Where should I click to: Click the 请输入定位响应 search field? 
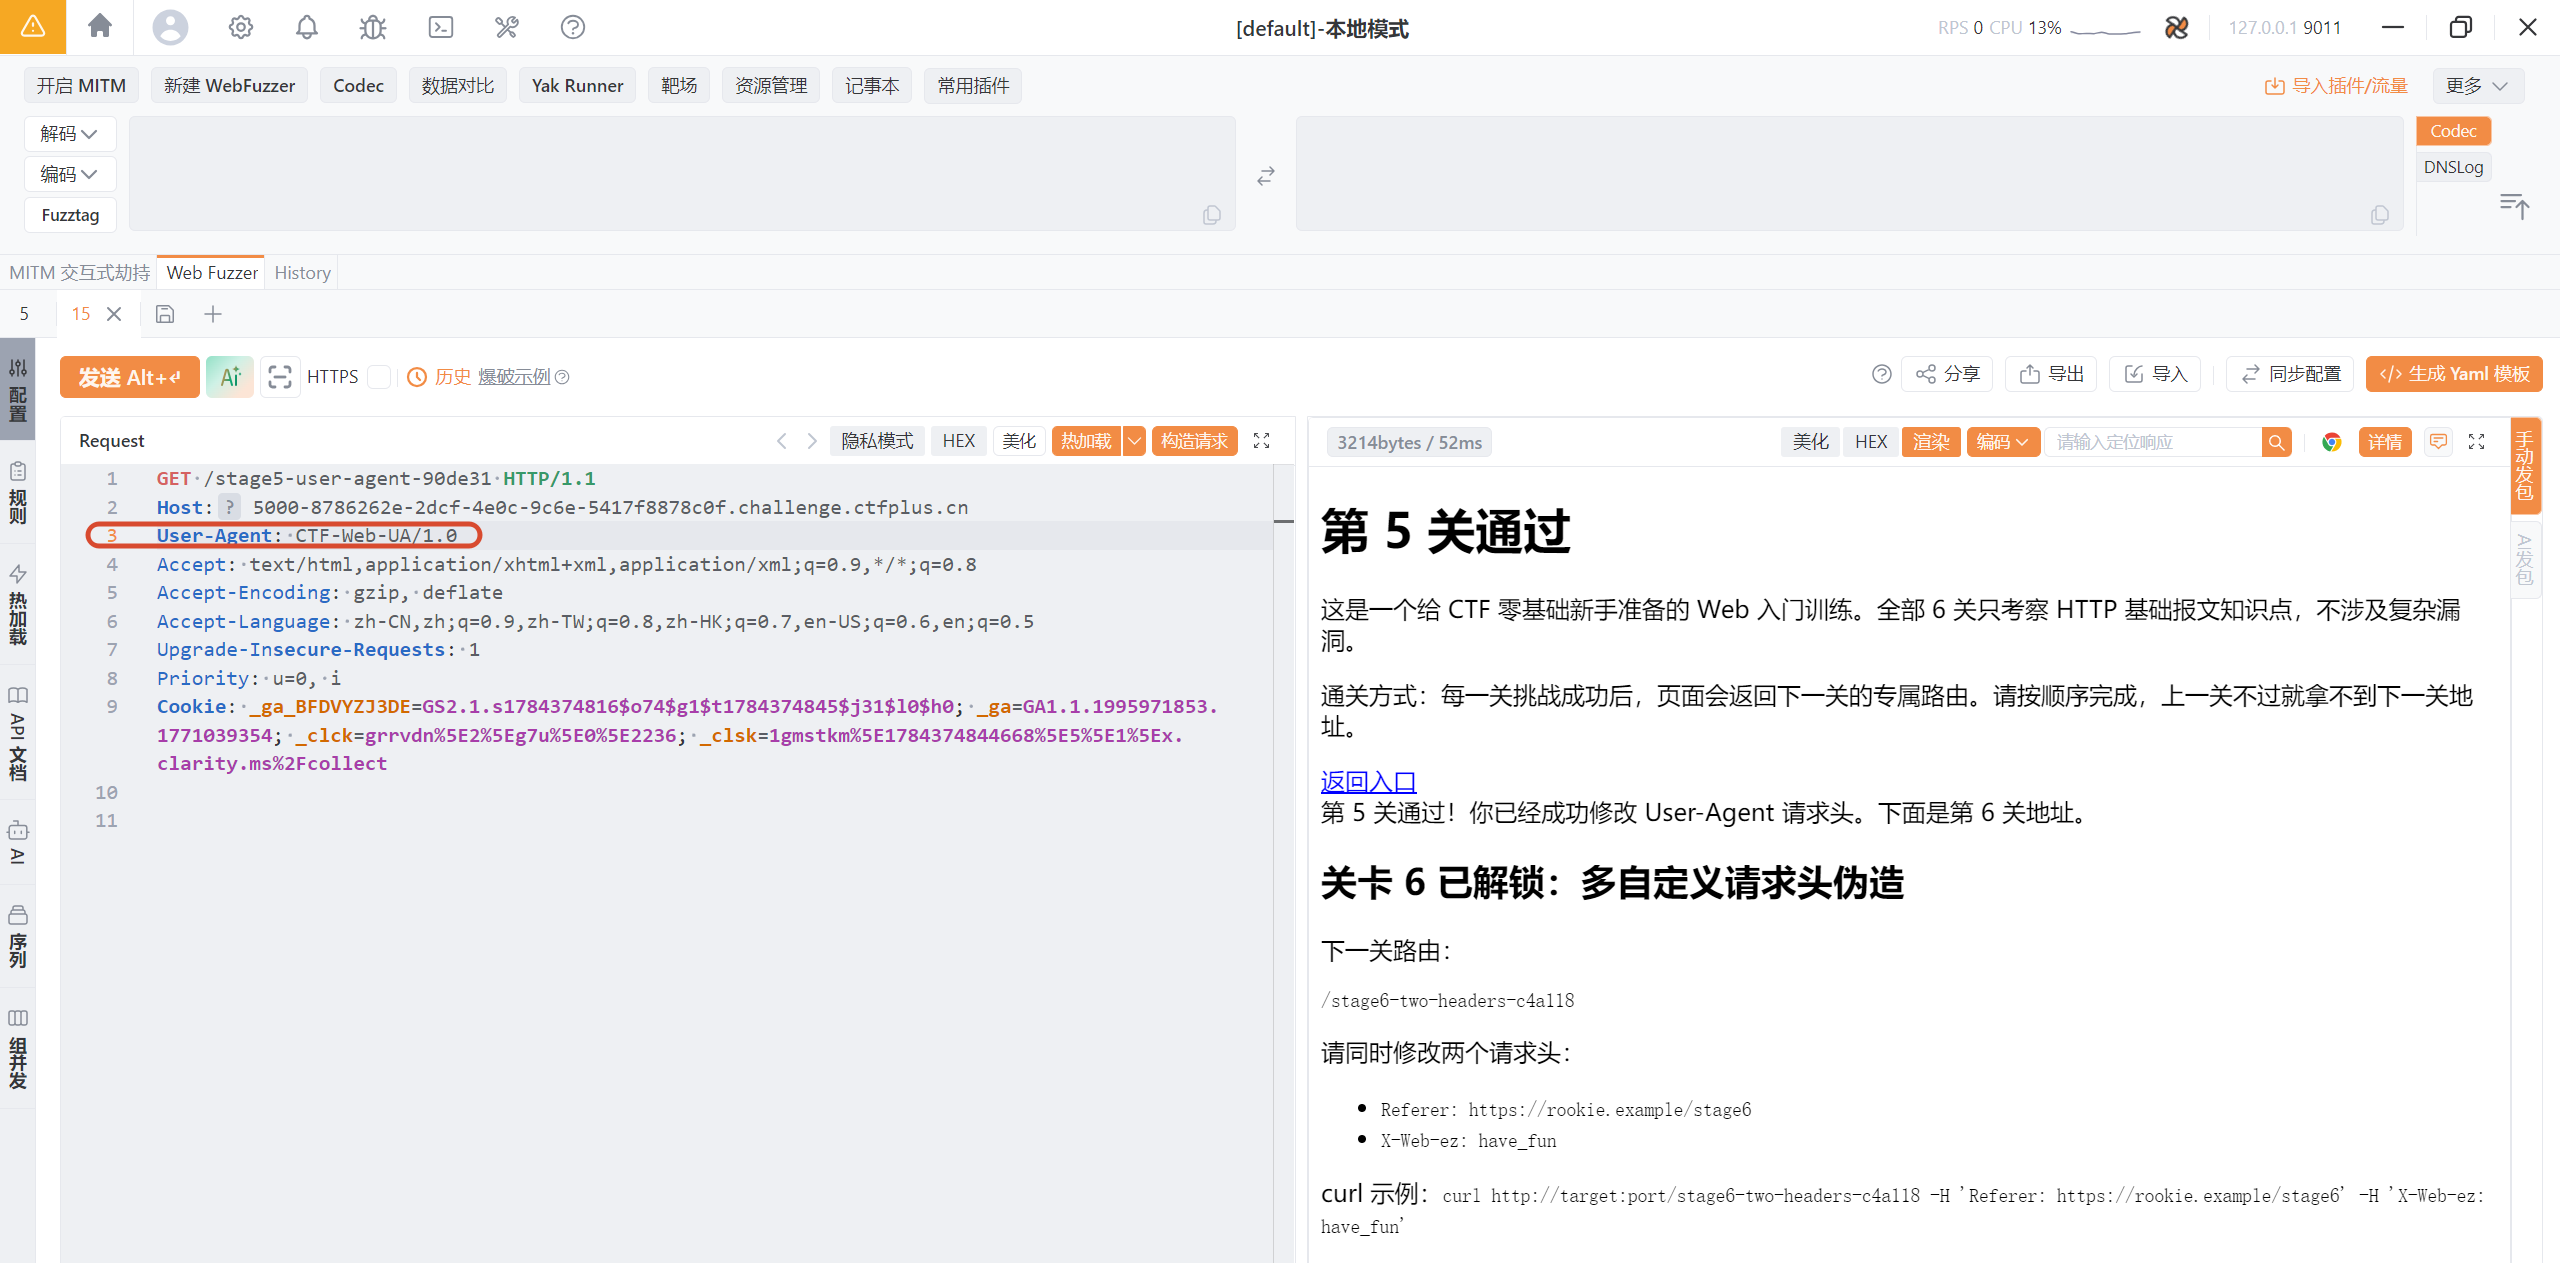point(2153,442)
